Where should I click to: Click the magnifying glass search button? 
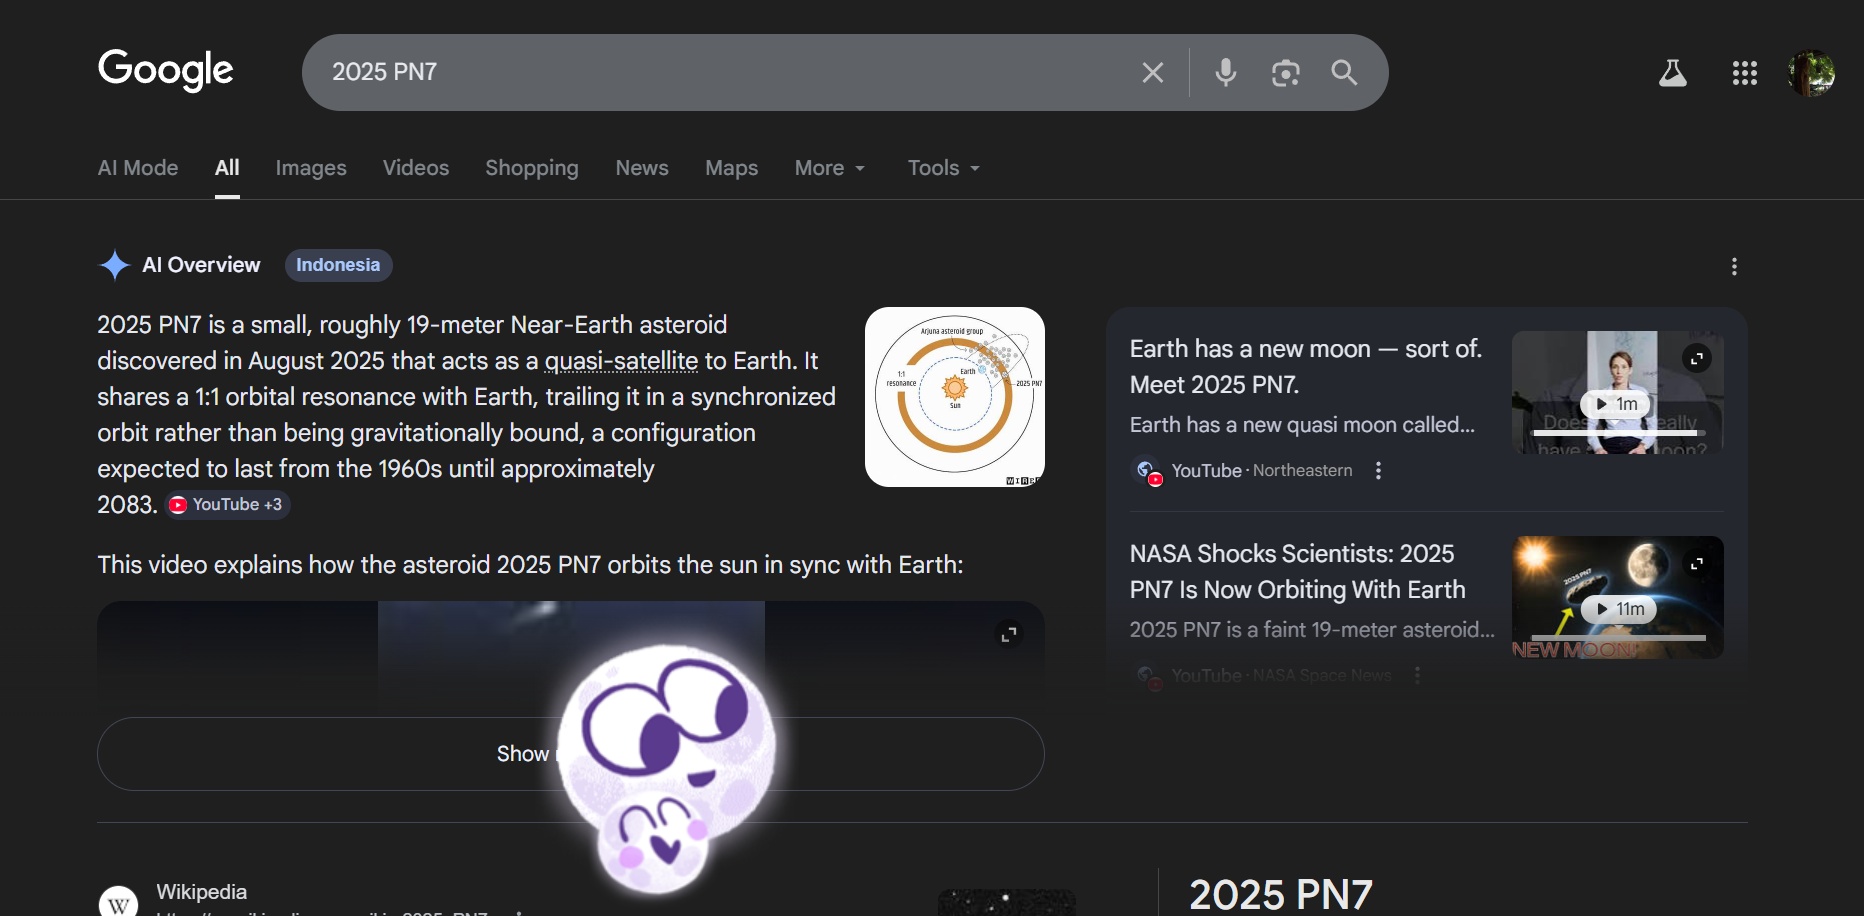(1344, 72)
